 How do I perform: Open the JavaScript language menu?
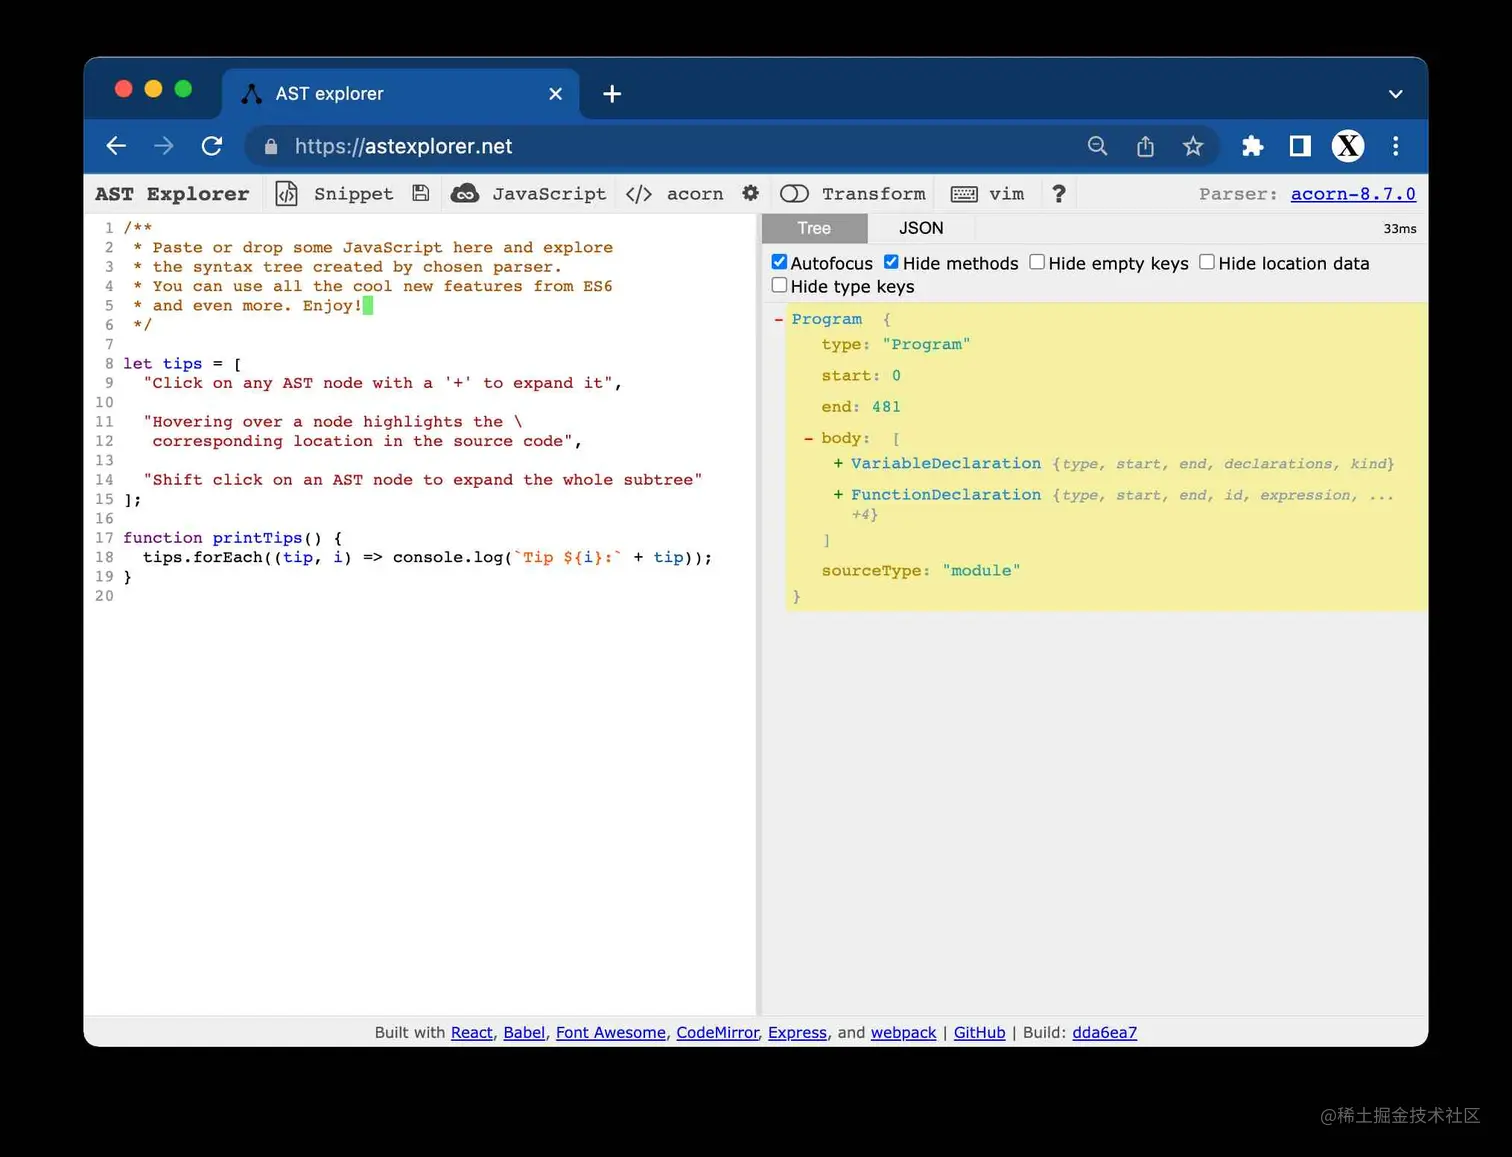click(549, 194)
